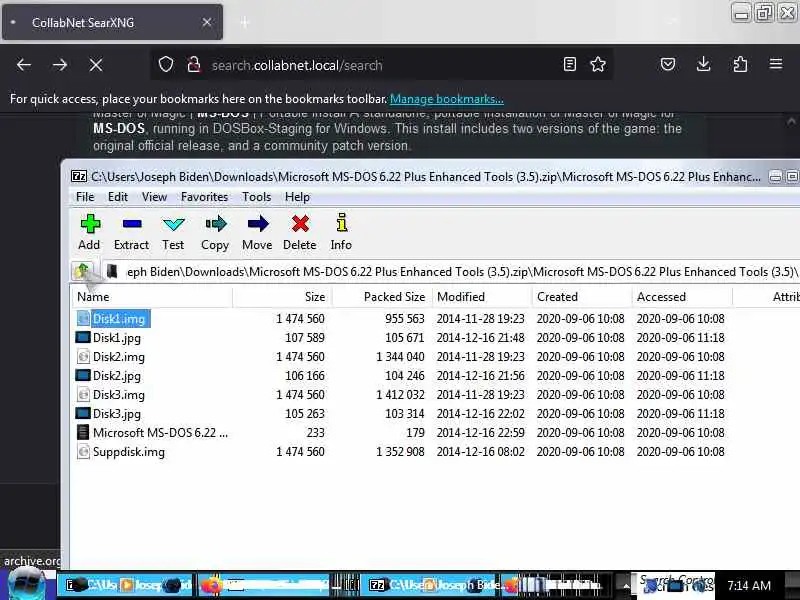
Task: Sort by the Modified column header
Action: tap(482, 297)
